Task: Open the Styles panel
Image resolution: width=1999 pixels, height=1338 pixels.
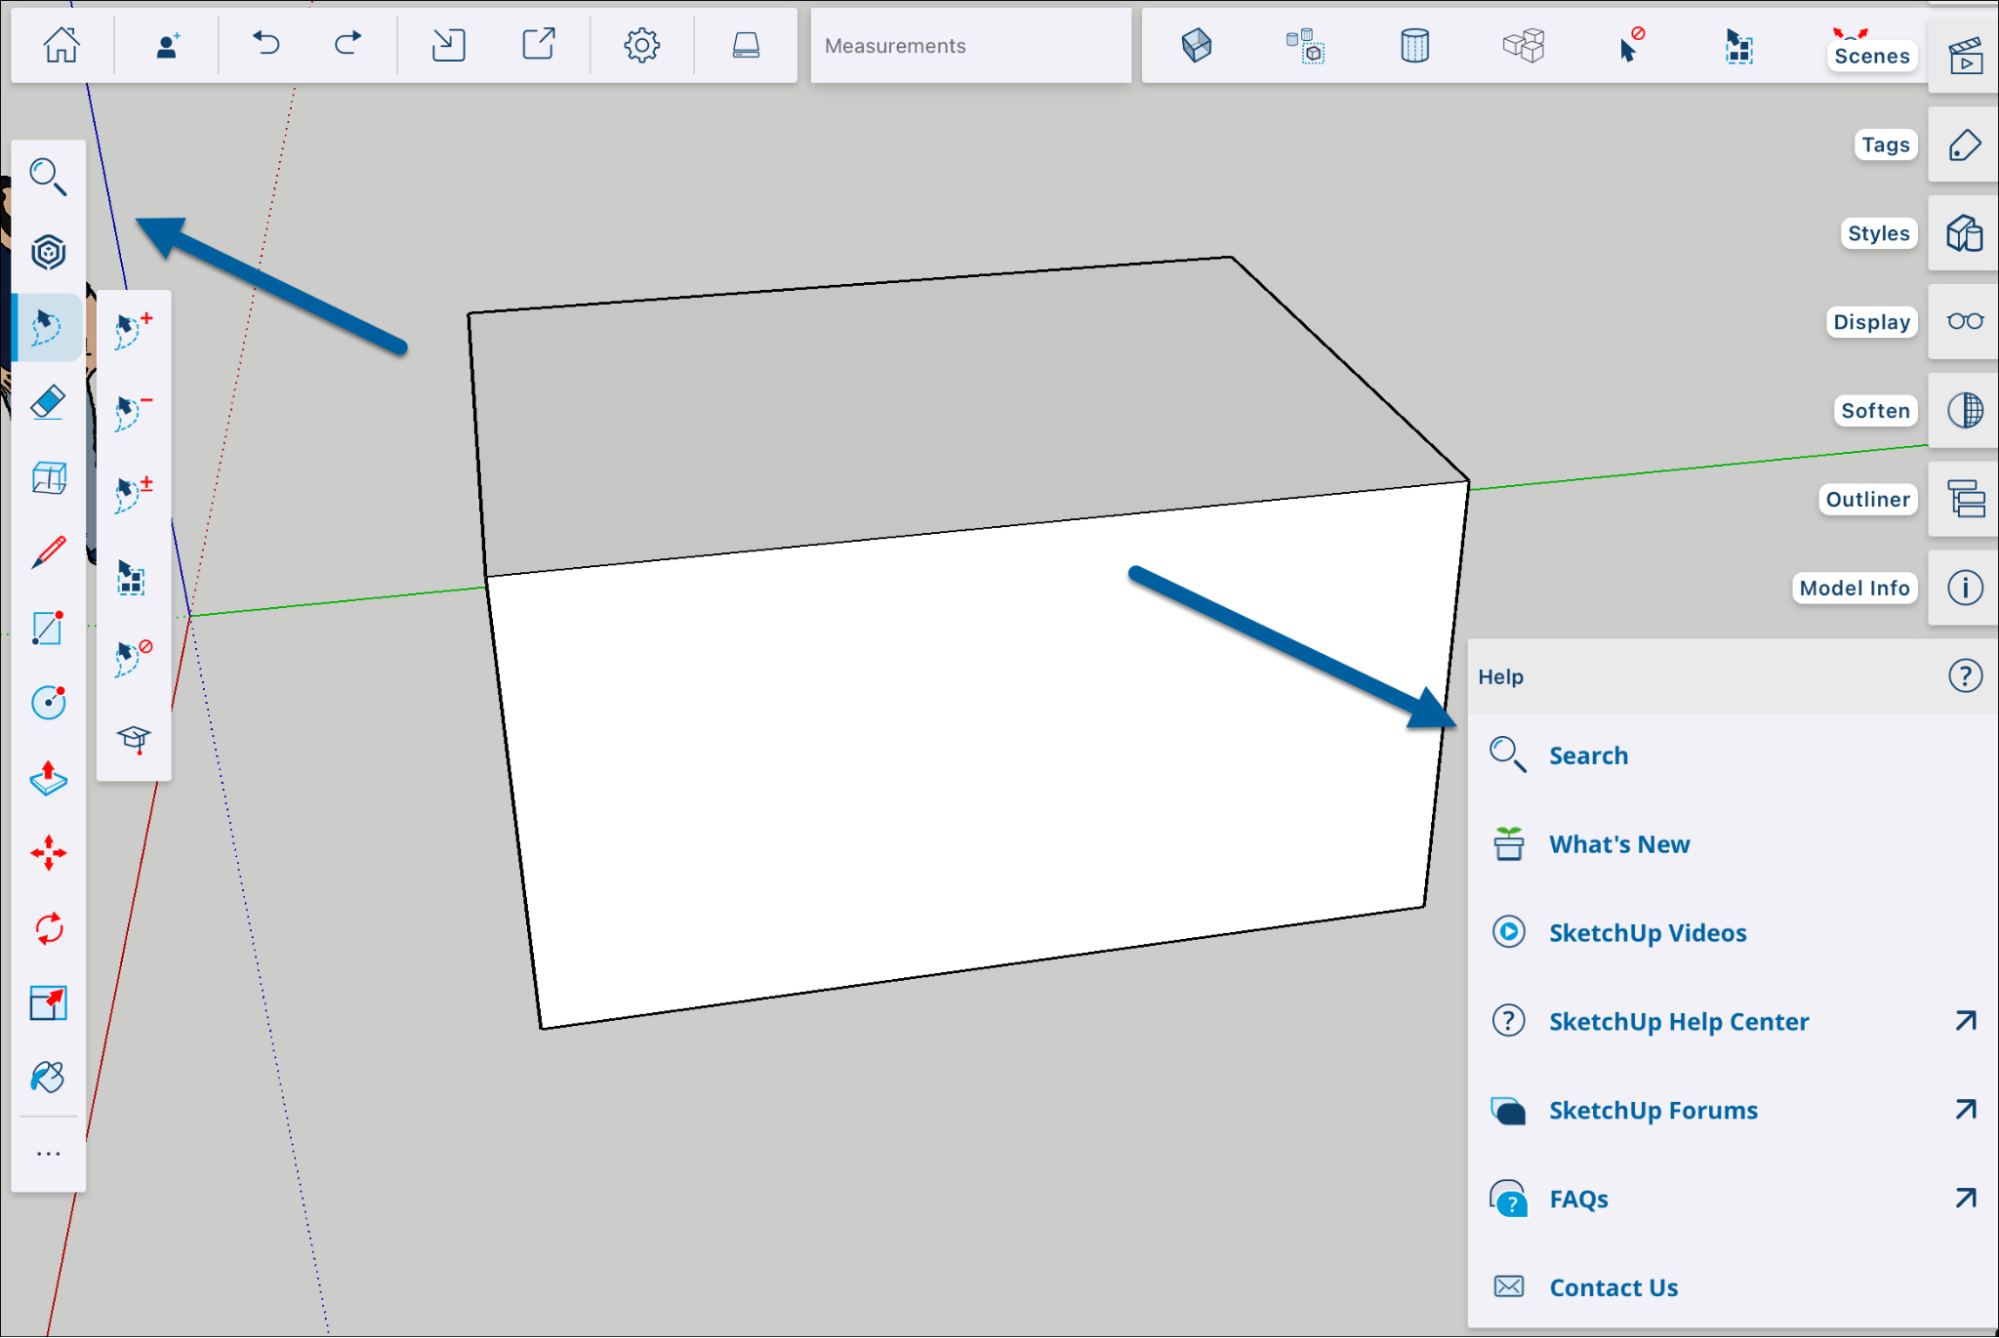Action: [1964, 234]
